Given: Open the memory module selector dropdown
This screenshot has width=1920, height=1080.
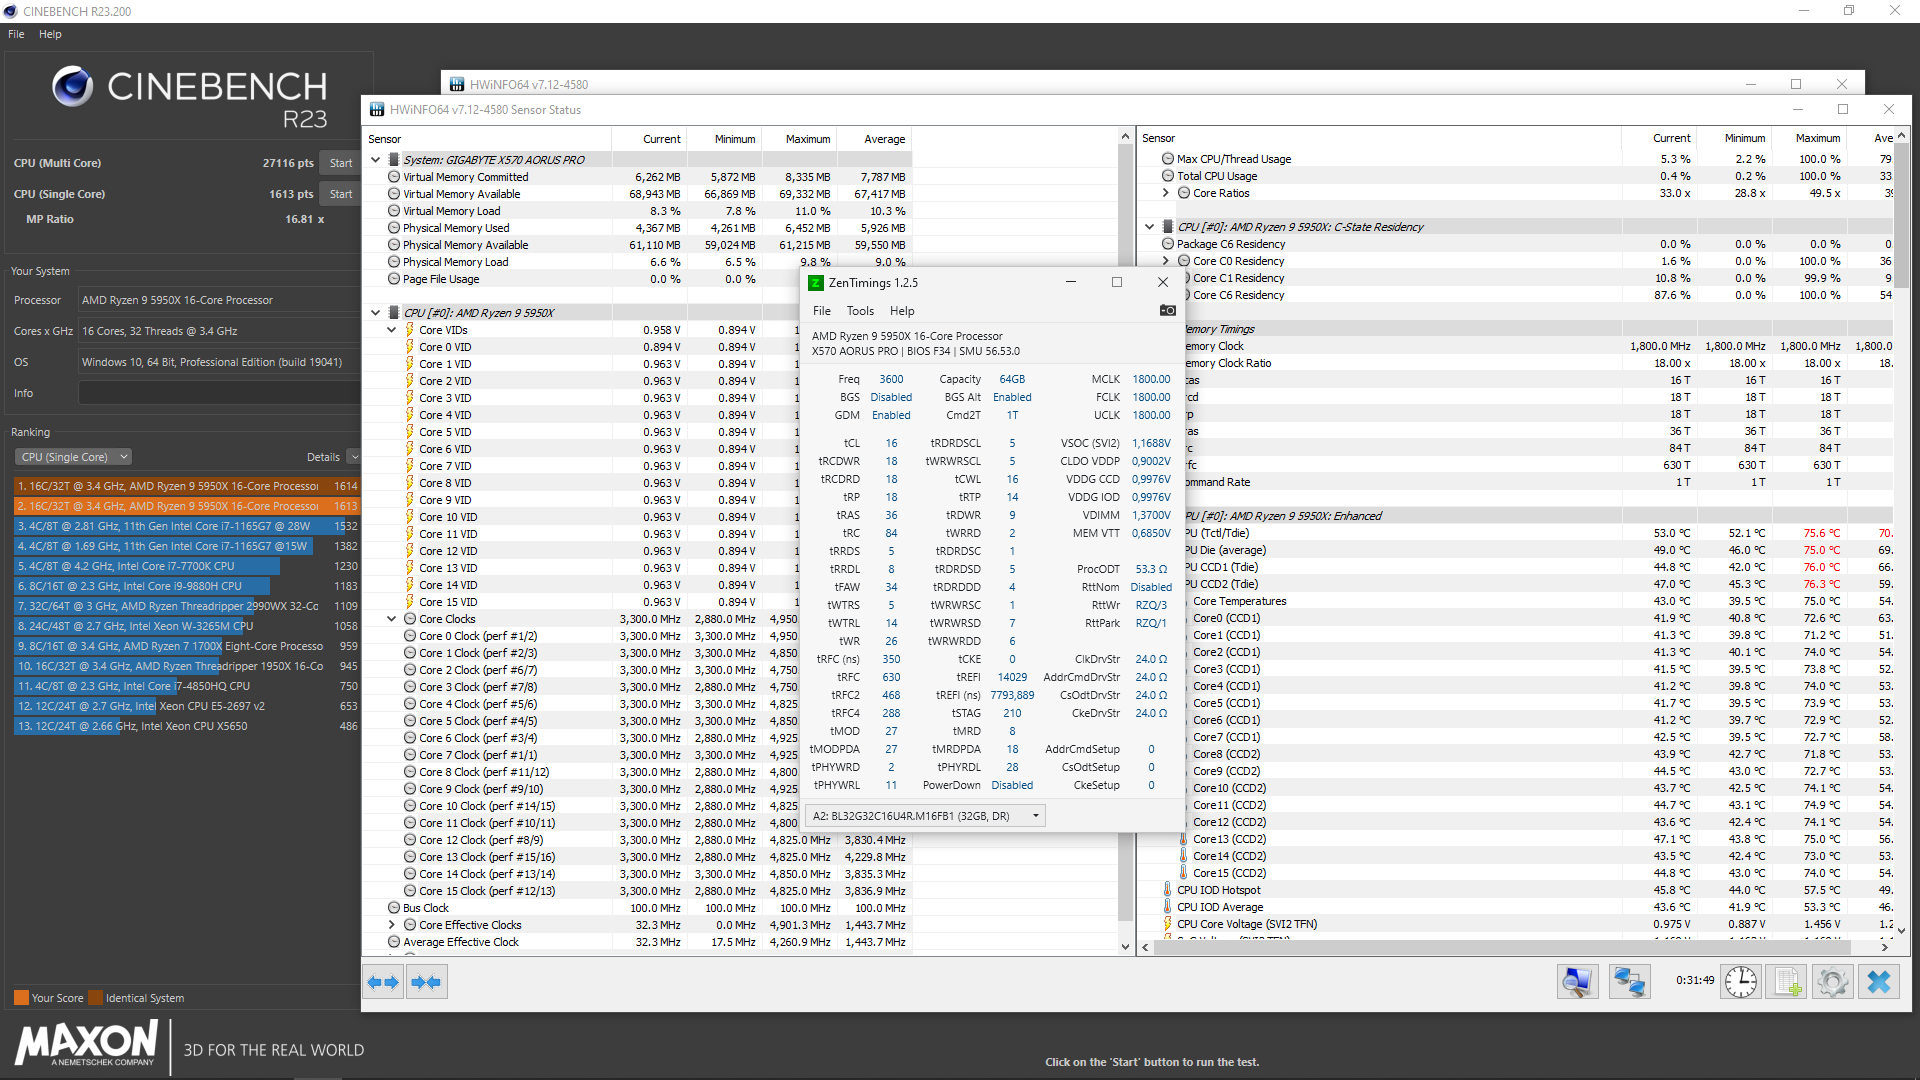Looking at the screenshot, I should (925, 816).
